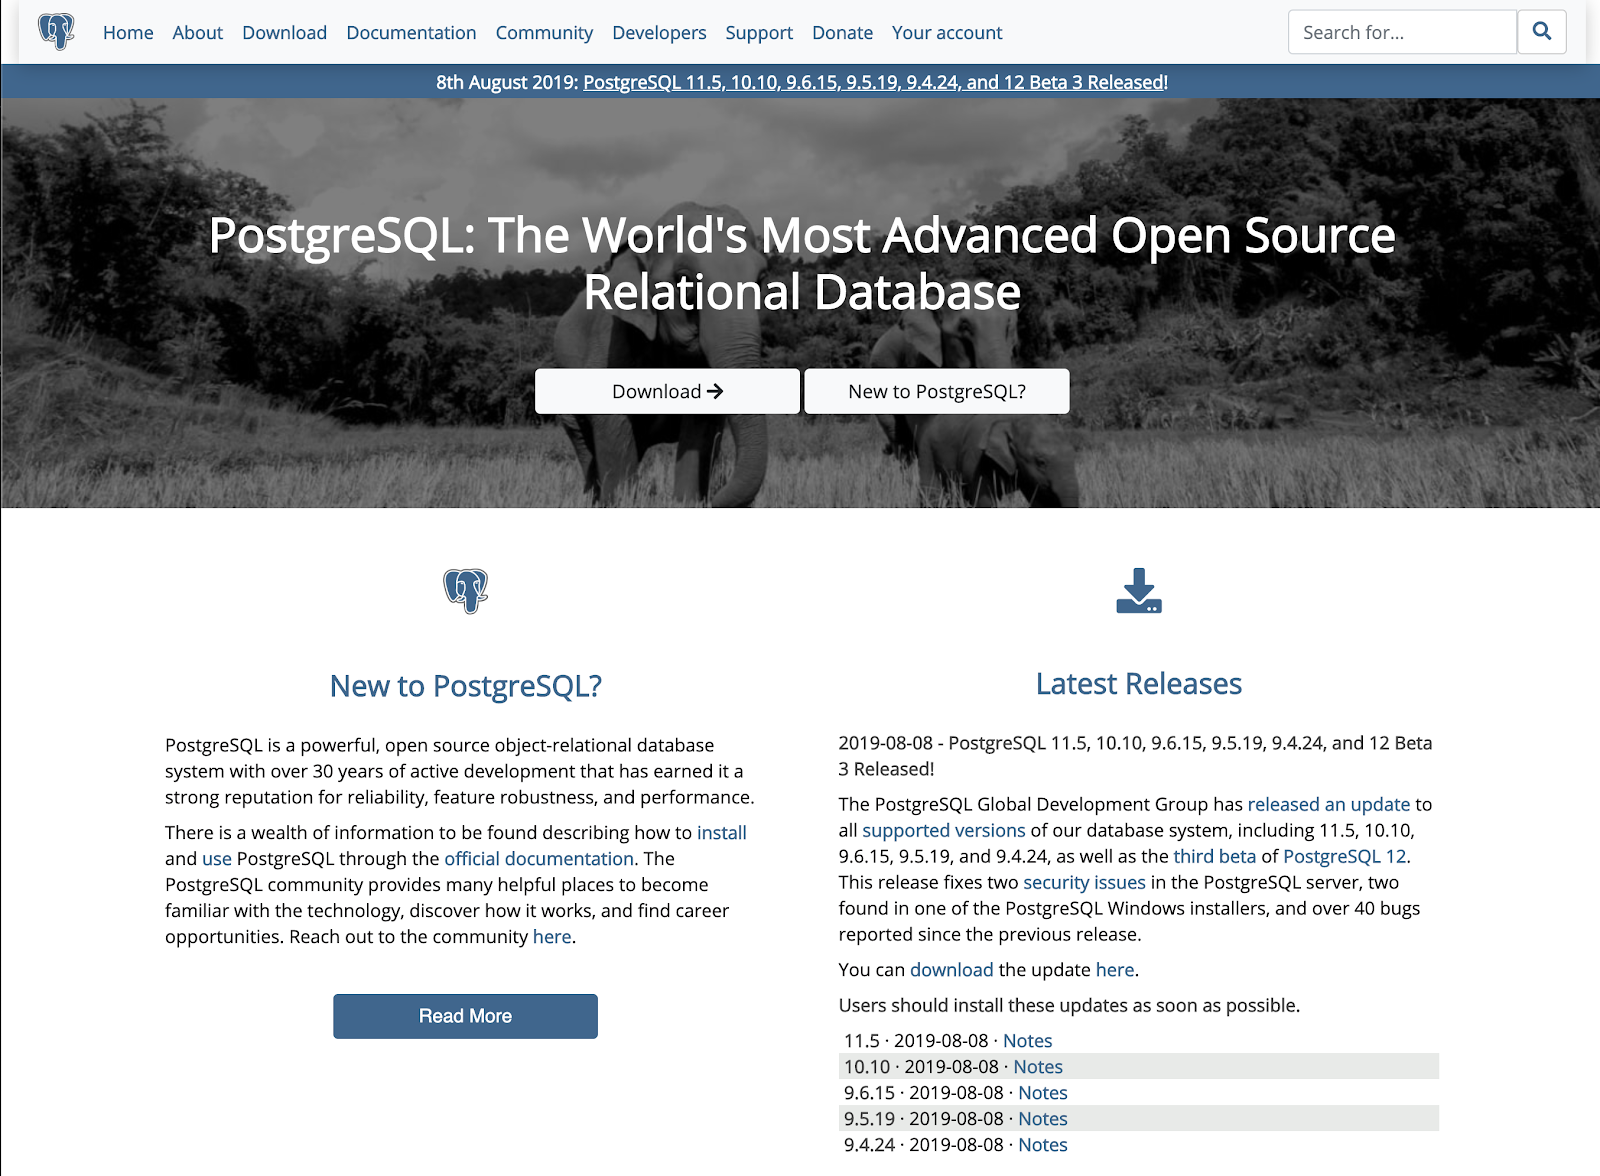1600x1176 pixels.
Task: Click the 2019-08-08 release headline text
Action: 1135,756
